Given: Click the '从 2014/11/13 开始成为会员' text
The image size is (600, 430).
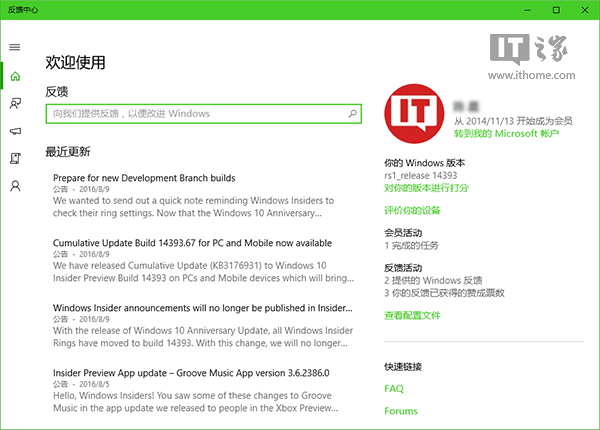Looking at the screenshot, I should point(513,121).
